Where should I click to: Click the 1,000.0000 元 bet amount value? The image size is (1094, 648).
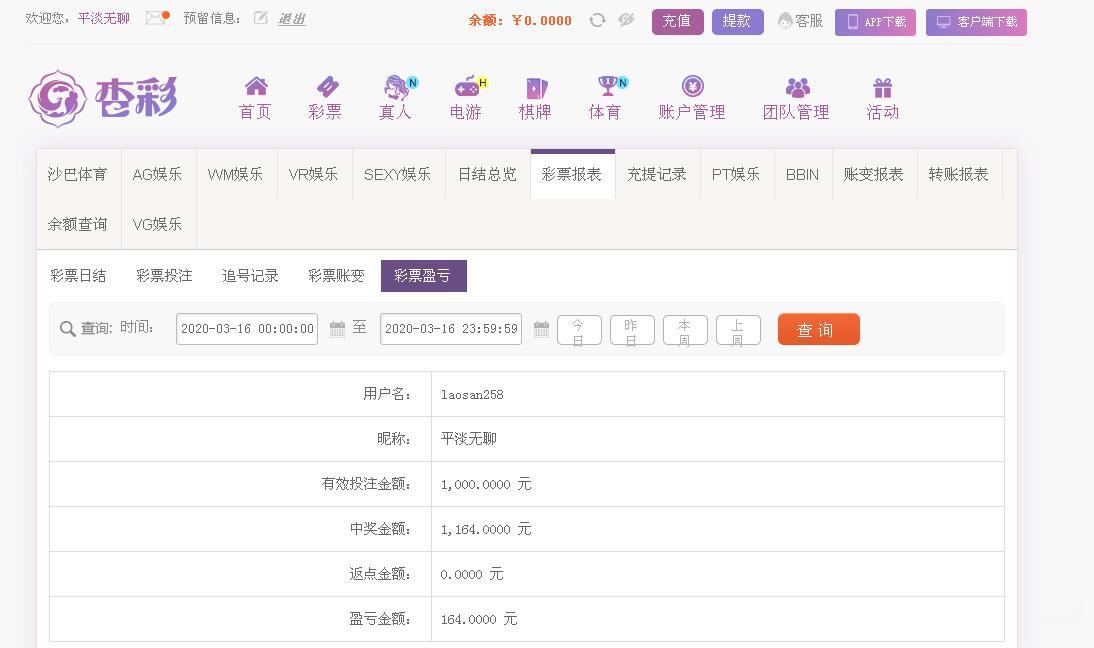486,484
